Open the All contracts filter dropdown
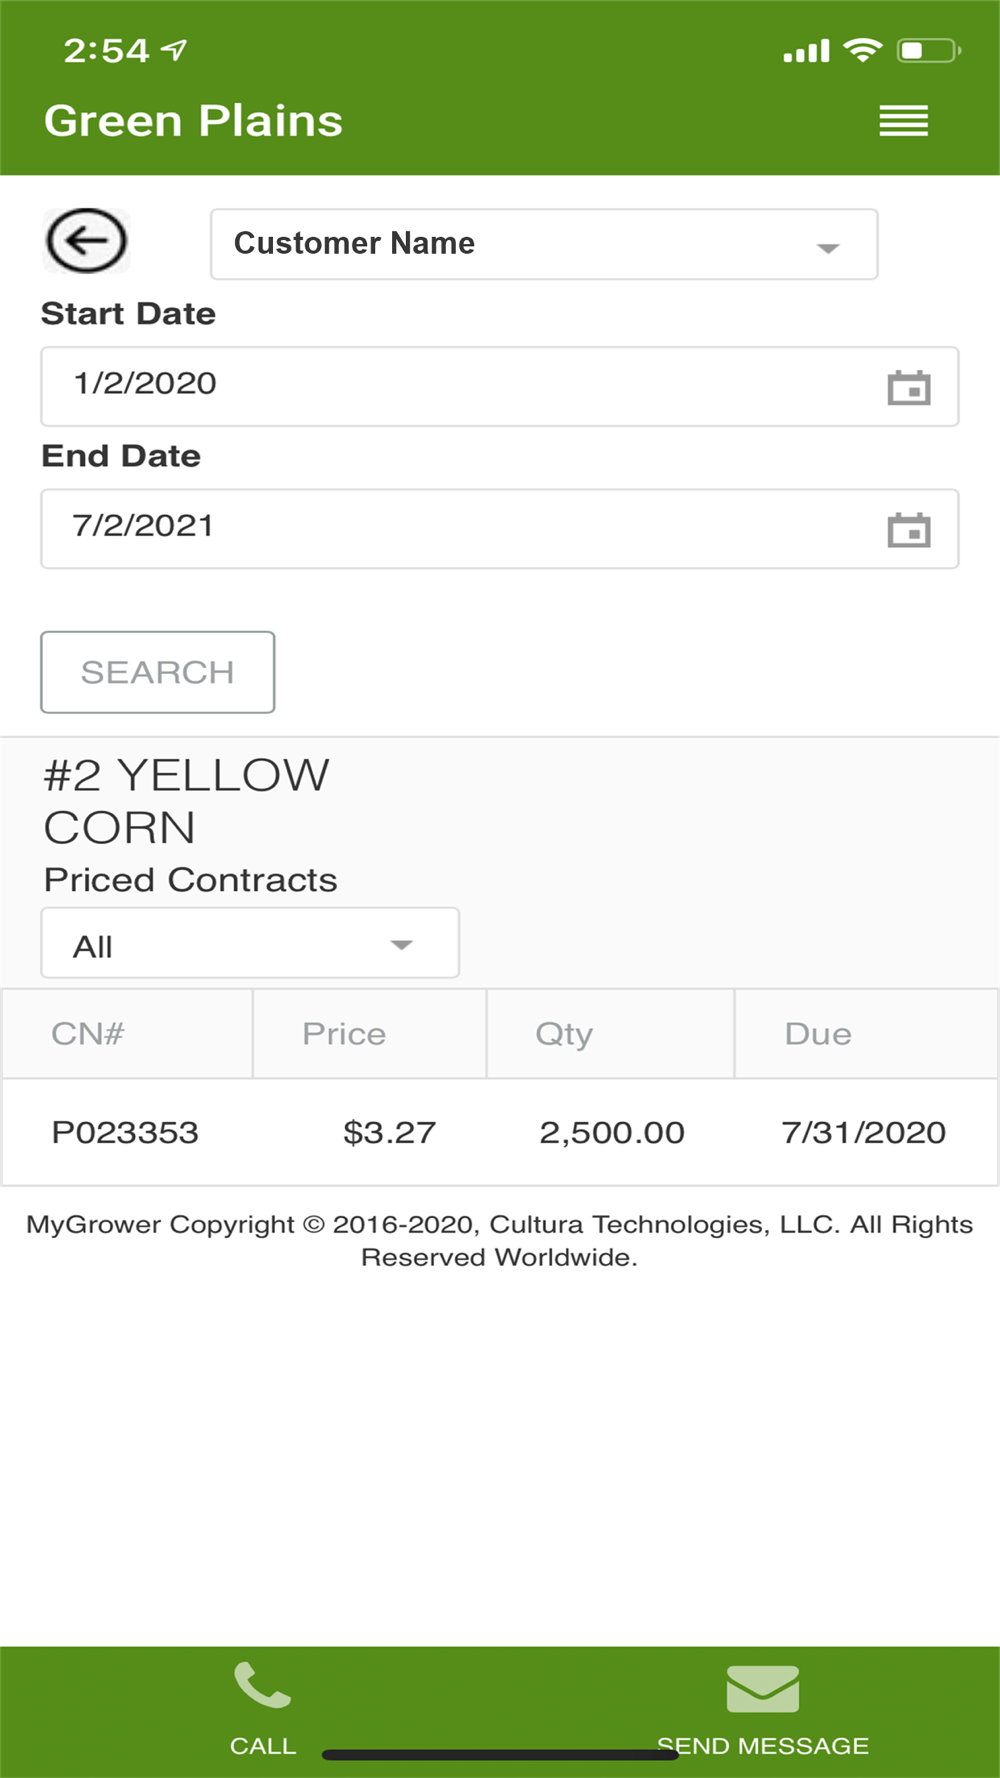Screen dimensions: 1000x1778 250,944
